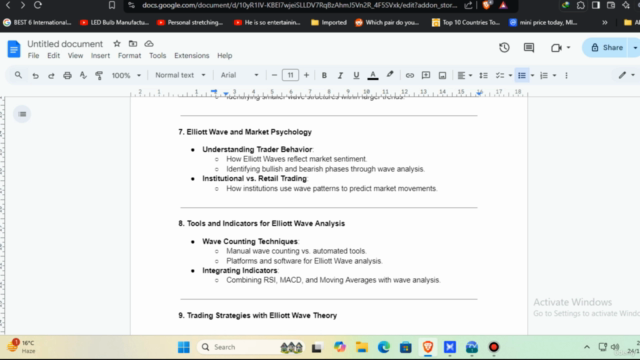Image resolution: width=640 pixels, height=360 pixels.
Task: Click the font size field showing 11
Action: (290, 75)
